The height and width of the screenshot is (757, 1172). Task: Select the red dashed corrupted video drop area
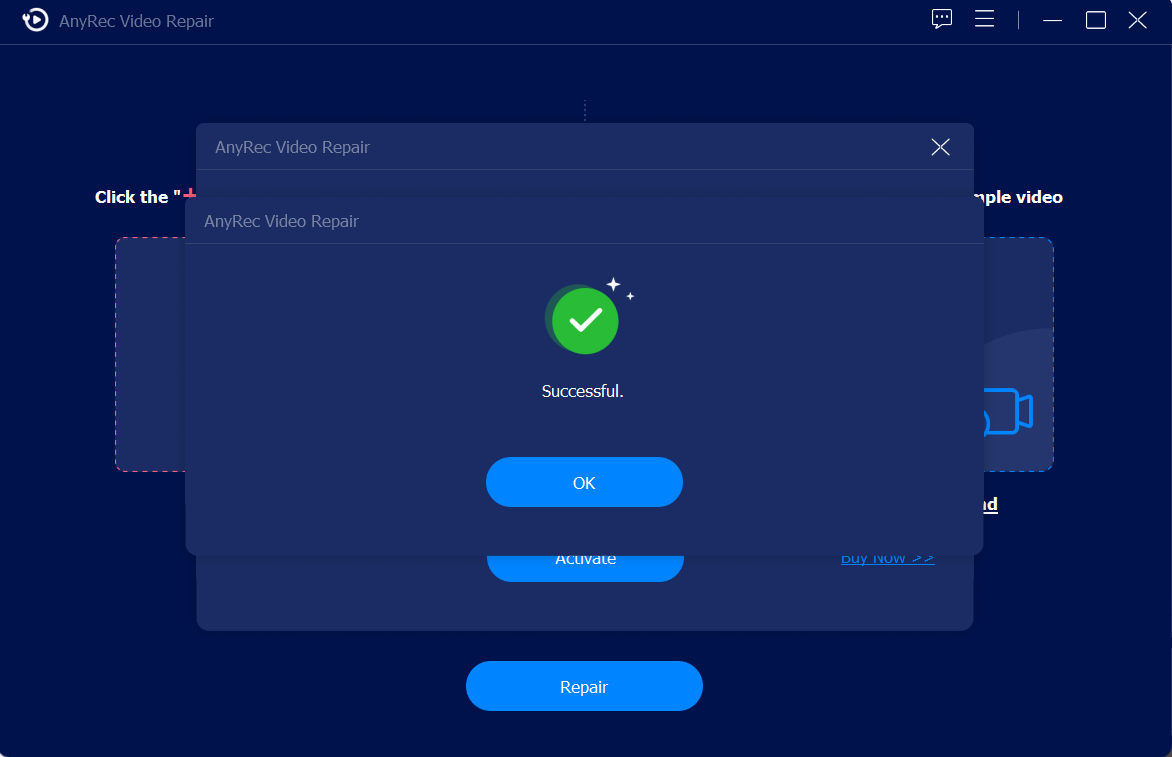click(150, 354)
